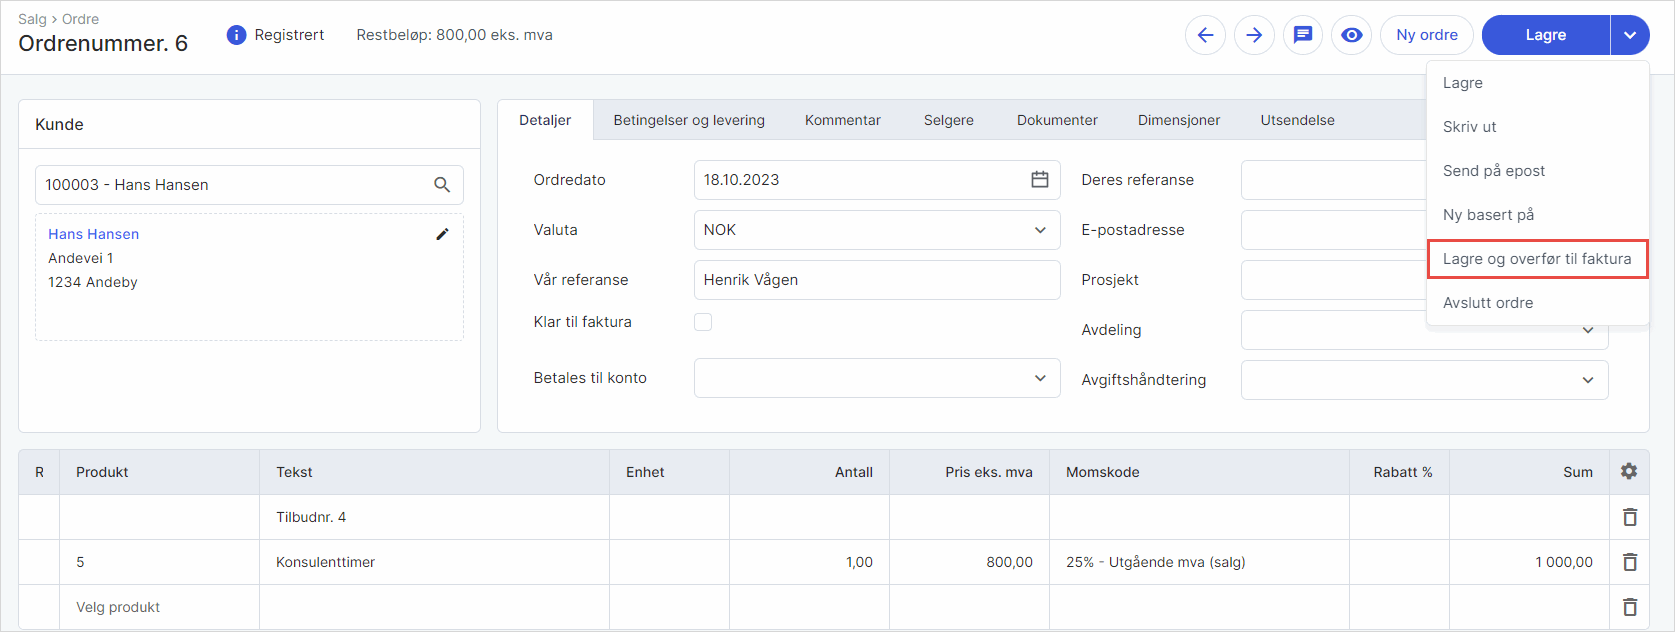Tick the Klar til faktura checkbox
Image resolution: width=1675 pixels, height=632 pixels.
point(703,322)
